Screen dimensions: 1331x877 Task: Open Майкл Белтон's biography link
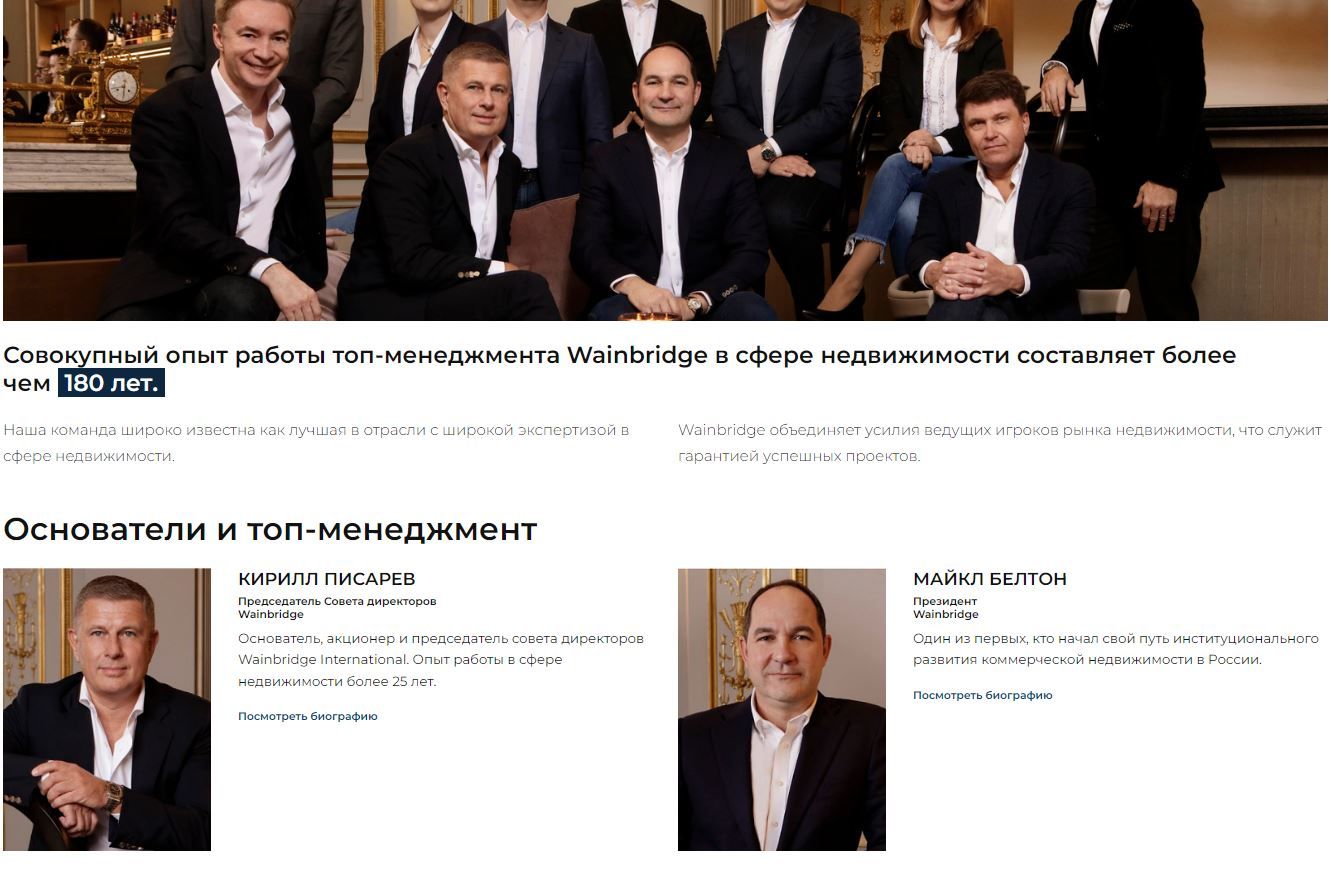point(983,695)
